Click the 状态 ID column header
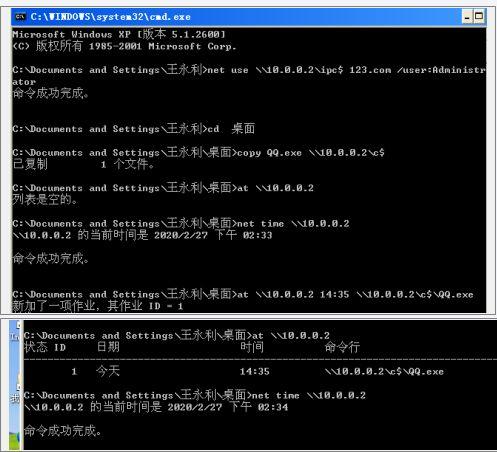 [x=45, y=347]
